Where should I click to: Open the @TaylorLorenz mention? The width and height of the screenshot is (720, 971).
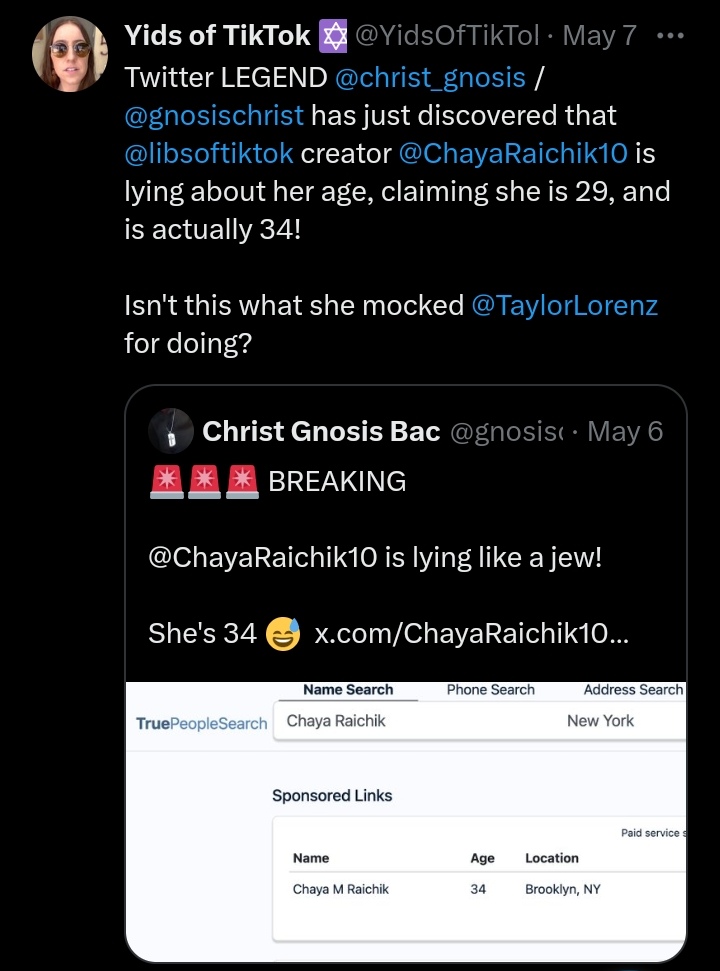(565, 305)
